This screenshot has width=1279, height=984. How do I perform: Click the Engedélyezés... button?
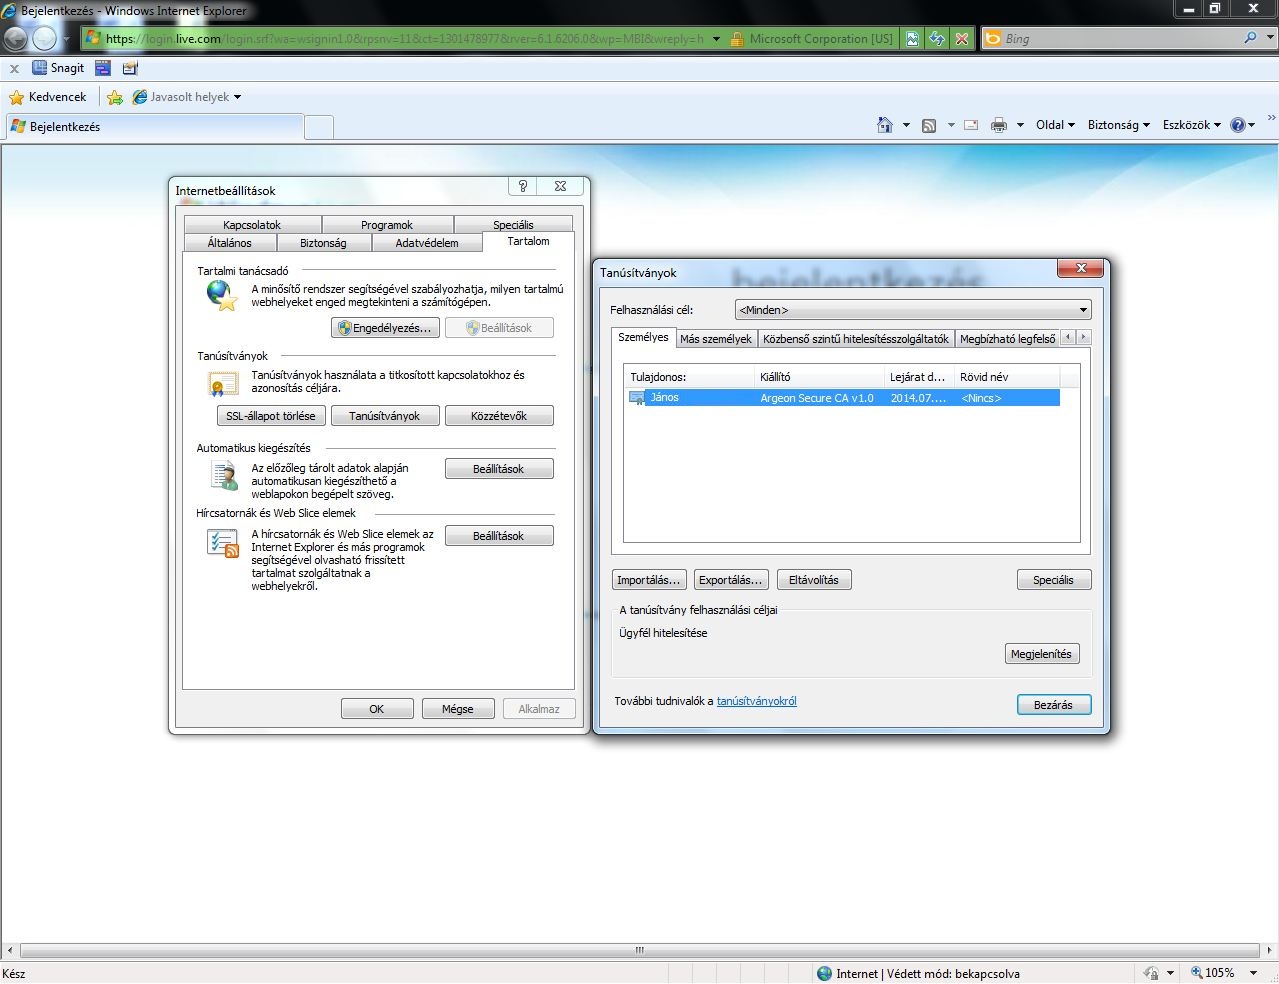(x=385, y=328)
